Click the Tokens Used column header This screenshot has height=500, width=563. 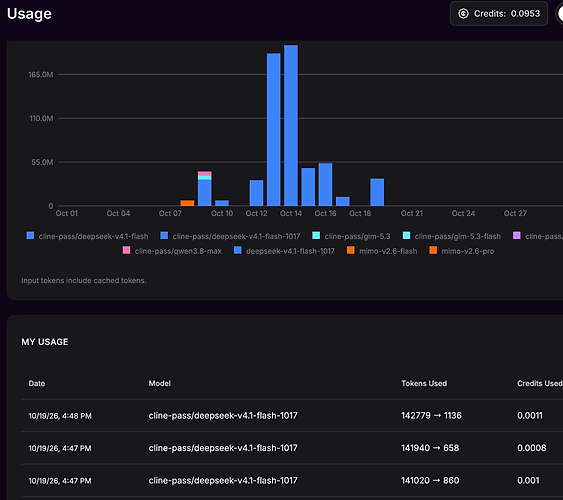[x=424, y=383]
